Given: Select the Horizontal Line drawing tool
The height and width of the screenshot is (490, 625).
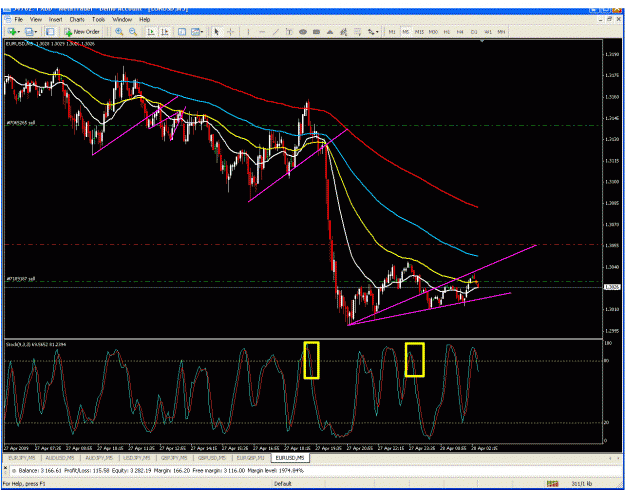Looking at the screenshot, I should click(x=262, y=32).
